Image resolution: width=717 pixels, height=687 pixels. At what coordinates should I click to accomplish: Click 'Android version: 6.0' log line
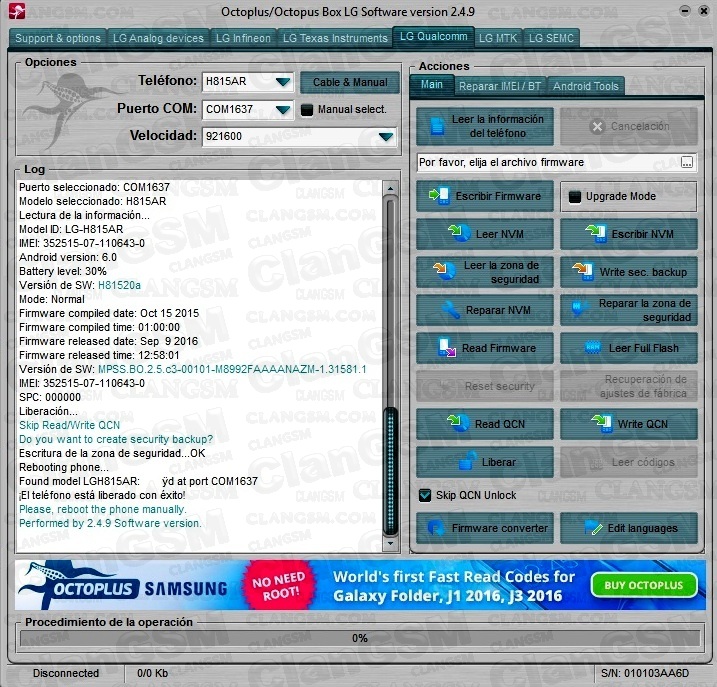click(x=68, y=258)
